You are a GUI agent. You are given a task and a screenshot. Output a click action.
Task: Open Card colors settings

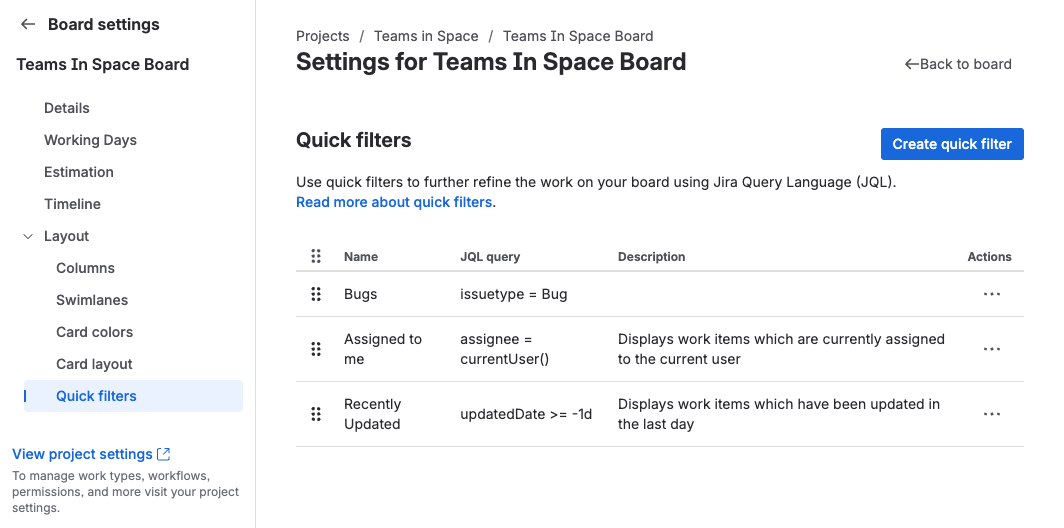coord(94,332)
